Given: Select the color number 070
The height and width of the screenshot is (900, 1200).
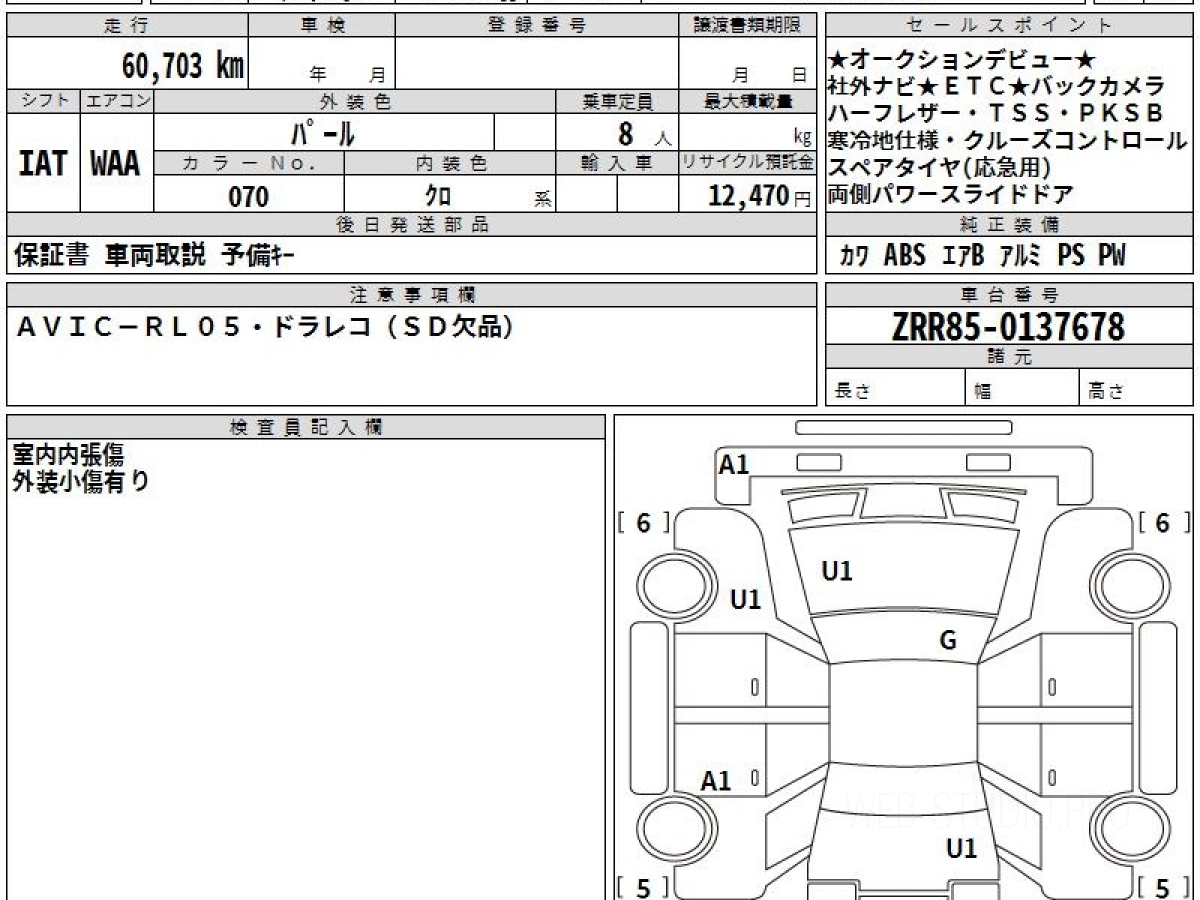Looking at the screenshot, I should coord(249,196).
